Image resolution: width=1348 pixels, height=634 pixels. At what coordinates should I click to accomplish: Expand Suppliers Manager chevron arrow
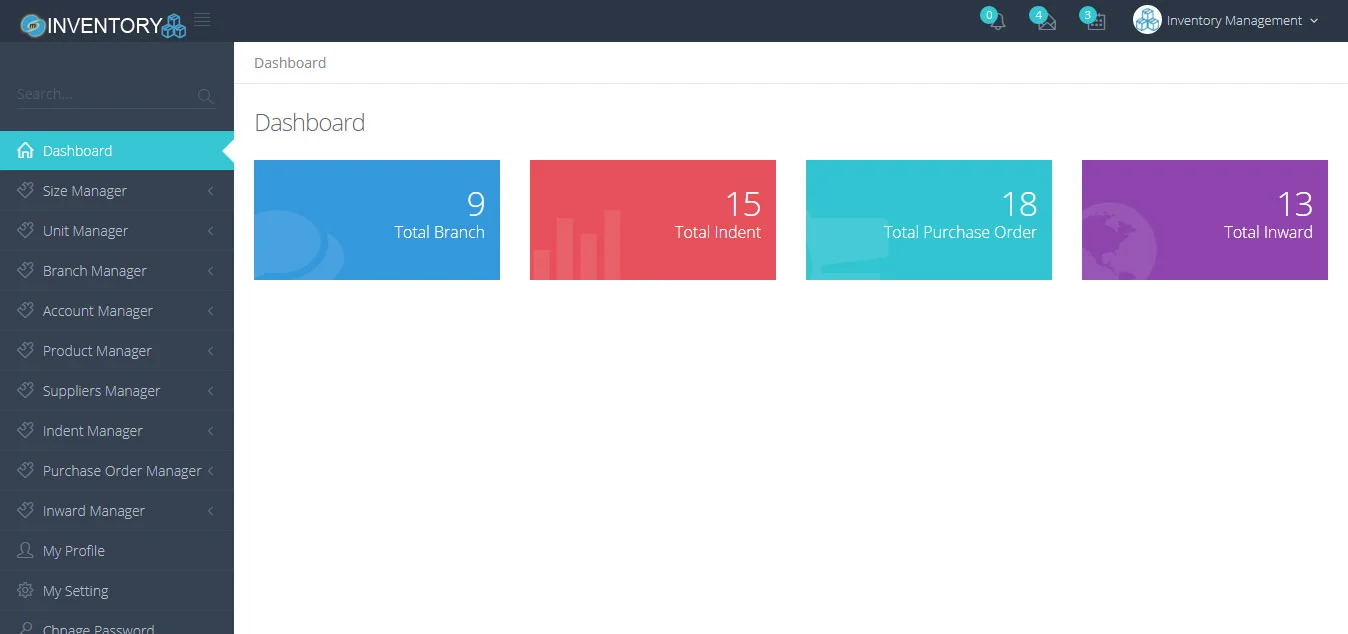pos(211,391)
